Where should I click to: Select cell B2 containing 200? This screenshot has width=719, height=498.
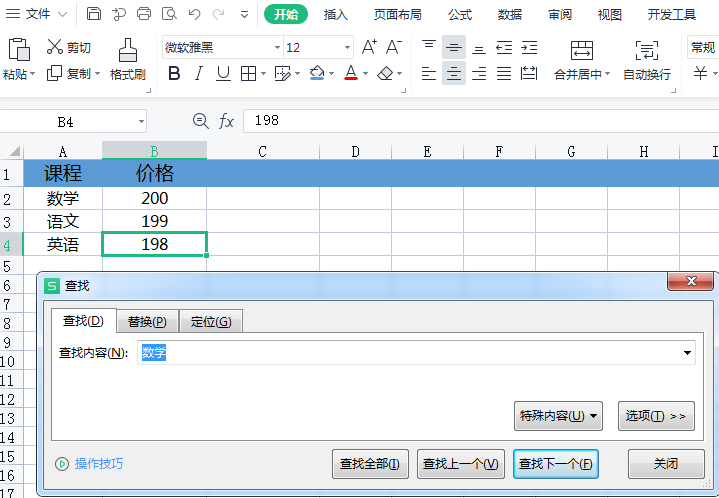click(x=155, y=198)
